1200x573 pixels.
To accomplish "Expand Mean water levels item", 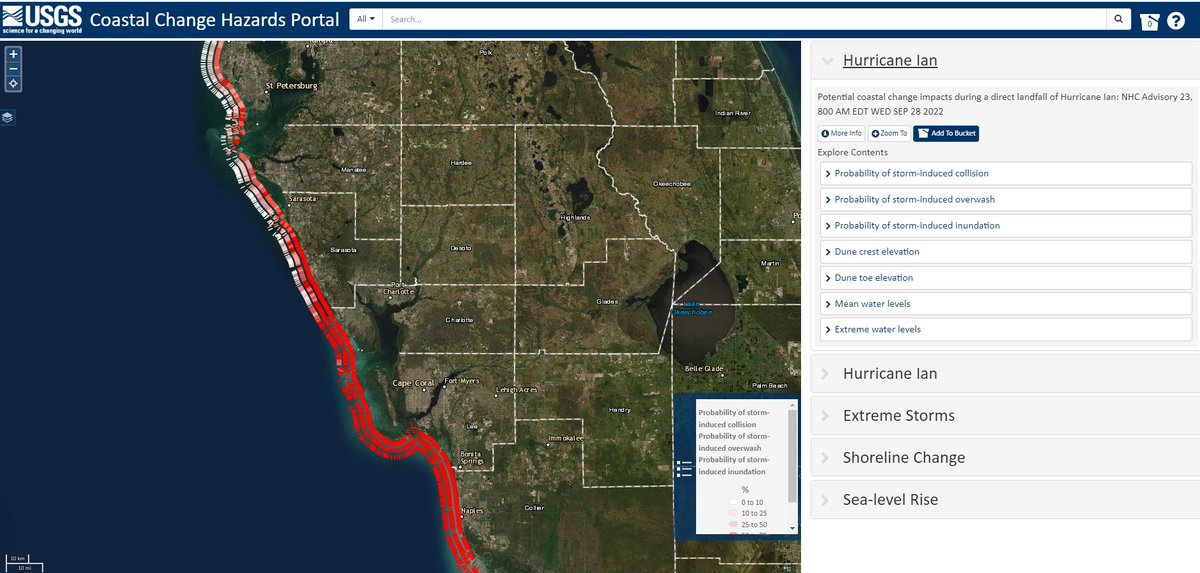I will (x=1005, y=303).
